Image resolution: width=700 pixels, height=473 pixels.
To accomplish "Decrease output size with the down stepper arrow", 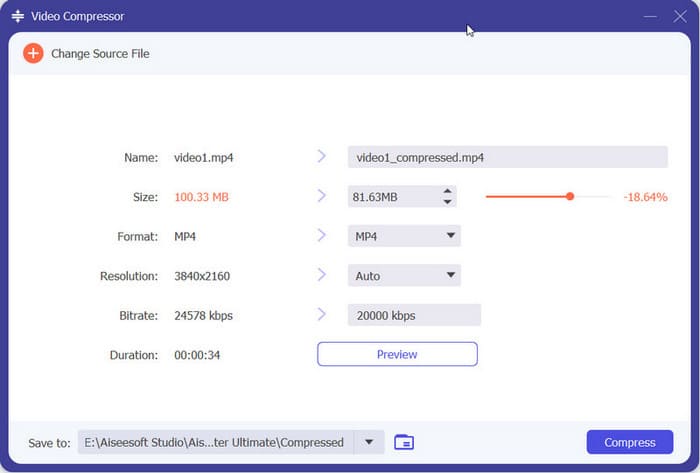I will [447, 202].
